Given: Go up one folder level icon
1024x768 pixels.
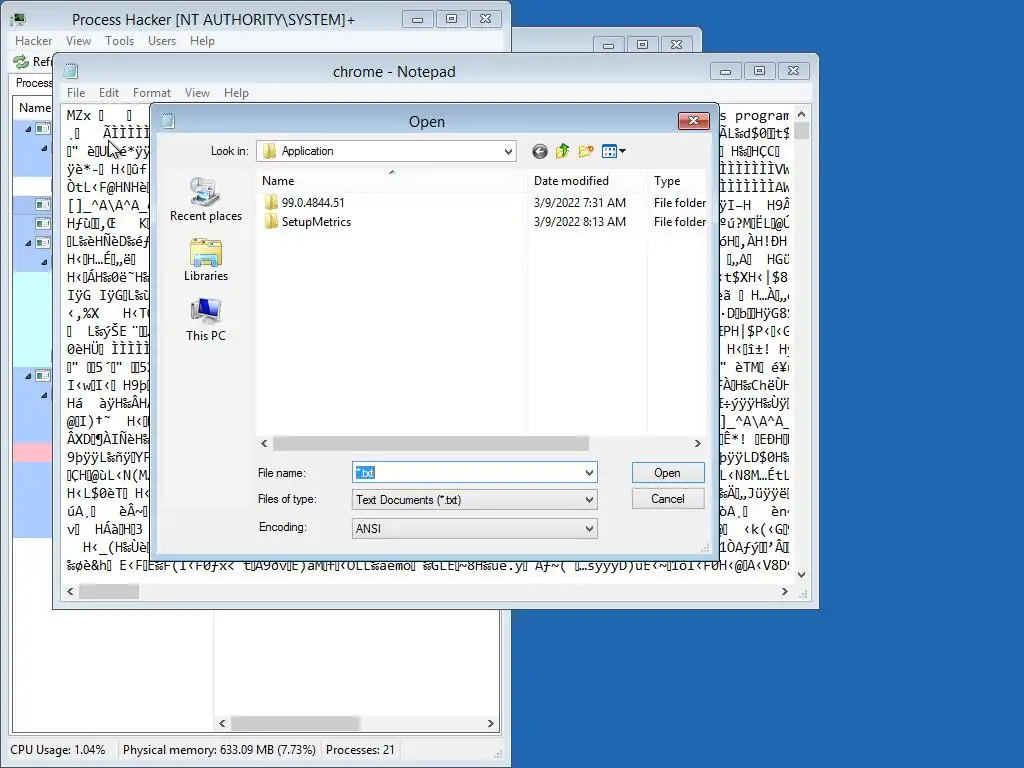Looking at the screenshot, I should (x=562, y=152).
